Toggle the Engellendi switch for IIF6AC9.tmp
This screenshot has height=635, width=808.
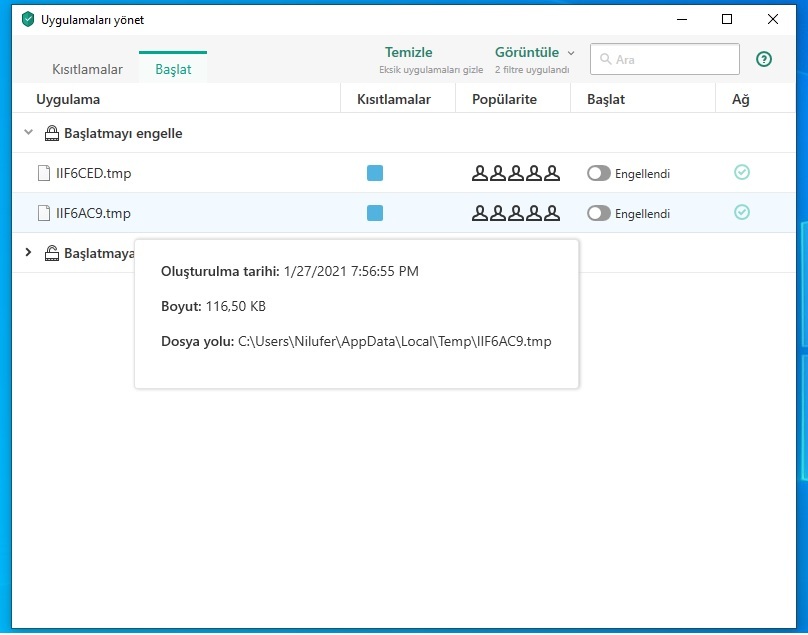(598, 213)
